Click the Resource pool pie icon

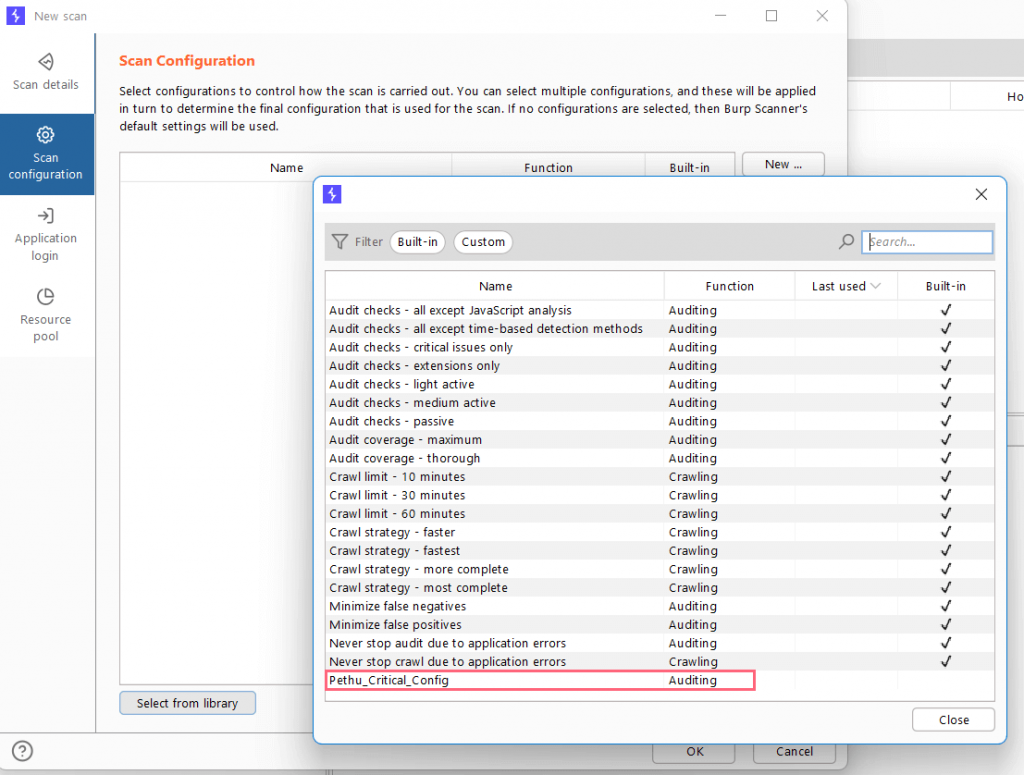click(46, 296)
